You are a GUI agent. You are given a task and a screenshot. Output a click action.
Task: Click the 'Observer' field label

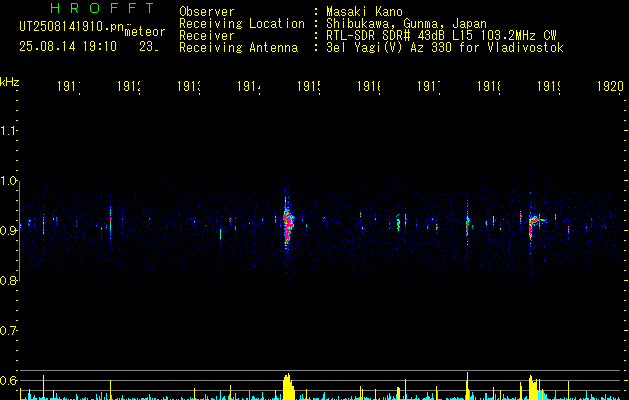click(207, 12)
